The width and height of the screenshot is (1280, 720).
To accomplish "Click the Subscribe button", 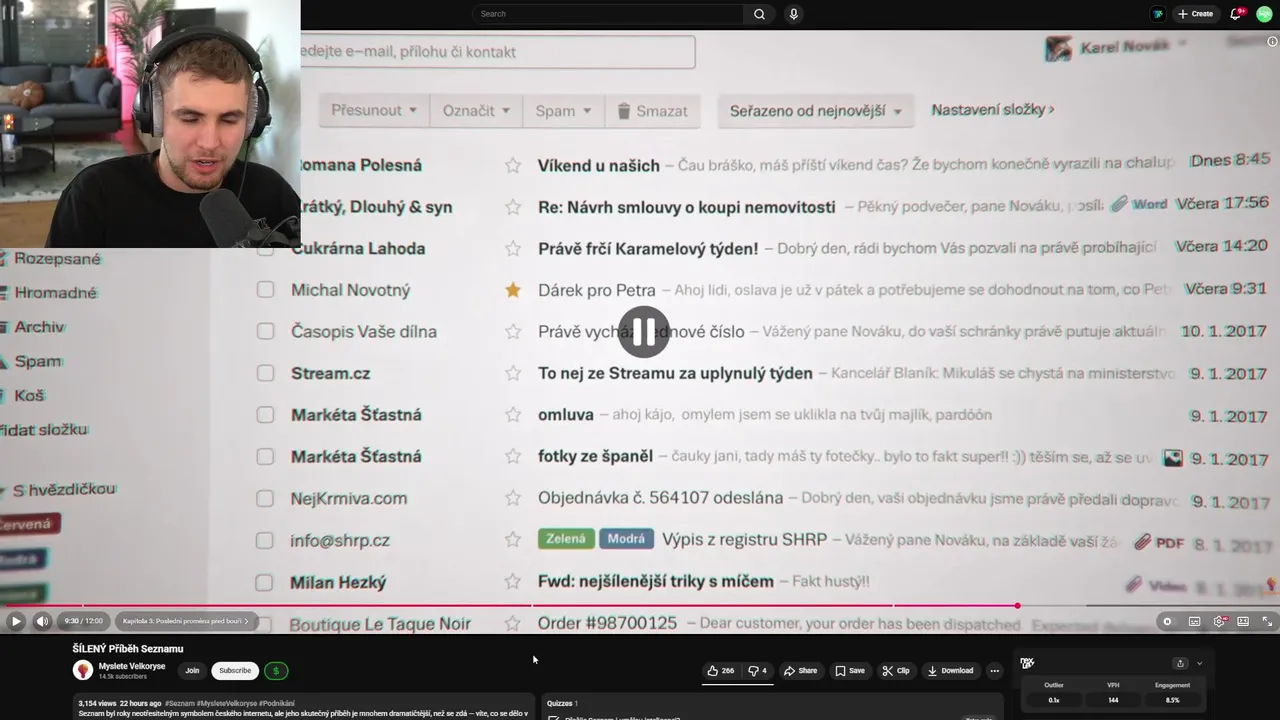I will 235,671.
